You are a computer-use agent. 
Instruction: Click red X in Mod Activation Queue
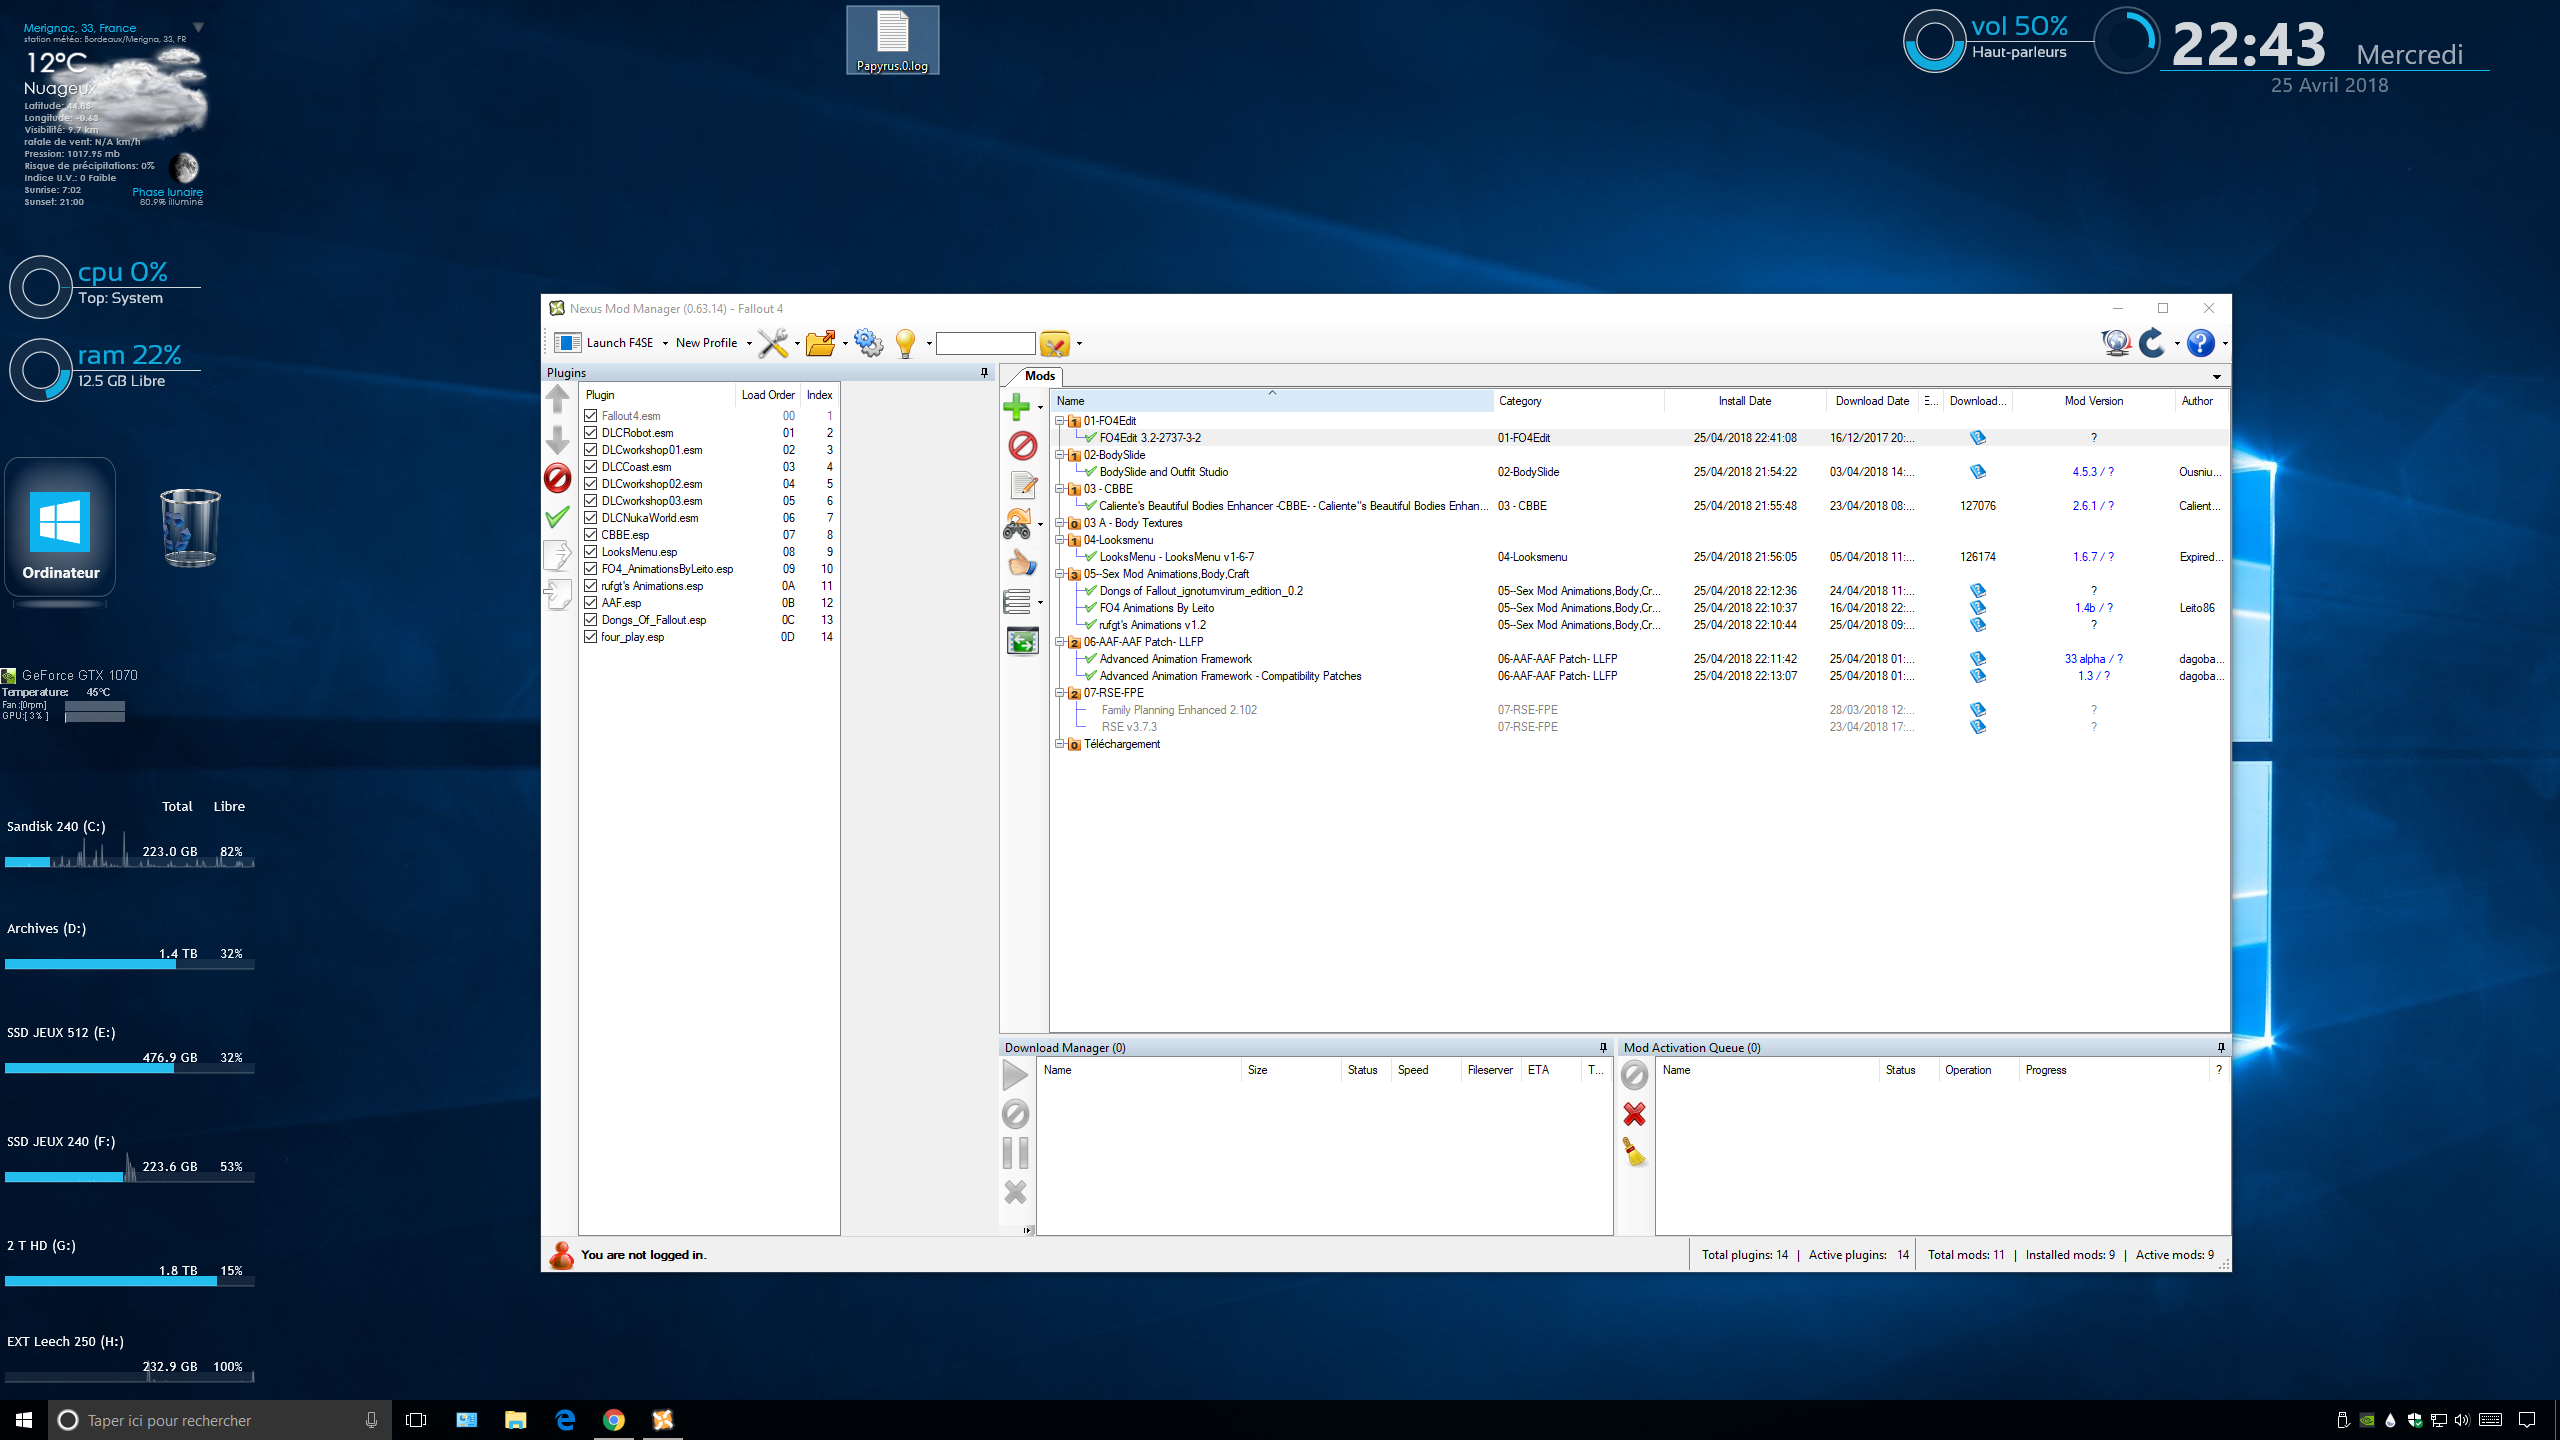[1634, 1114]
